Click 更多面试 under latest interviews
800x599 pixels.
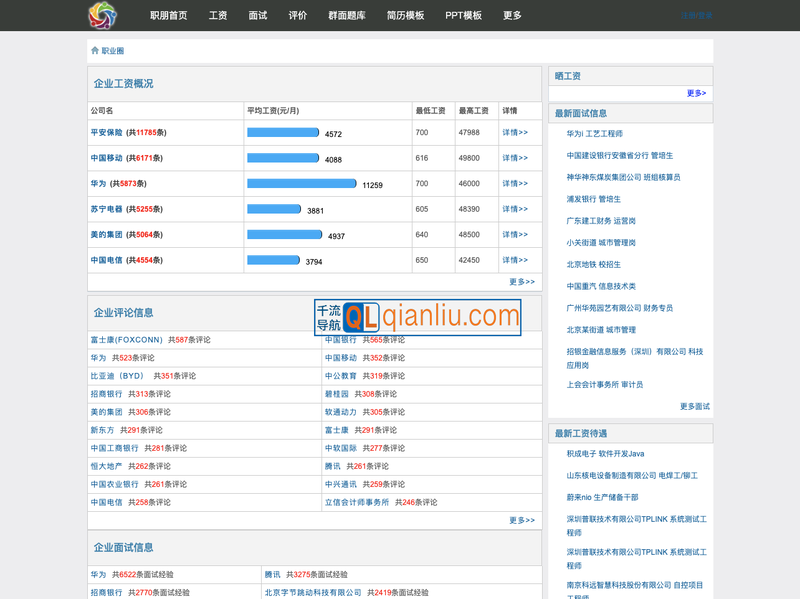click(694, 407)
